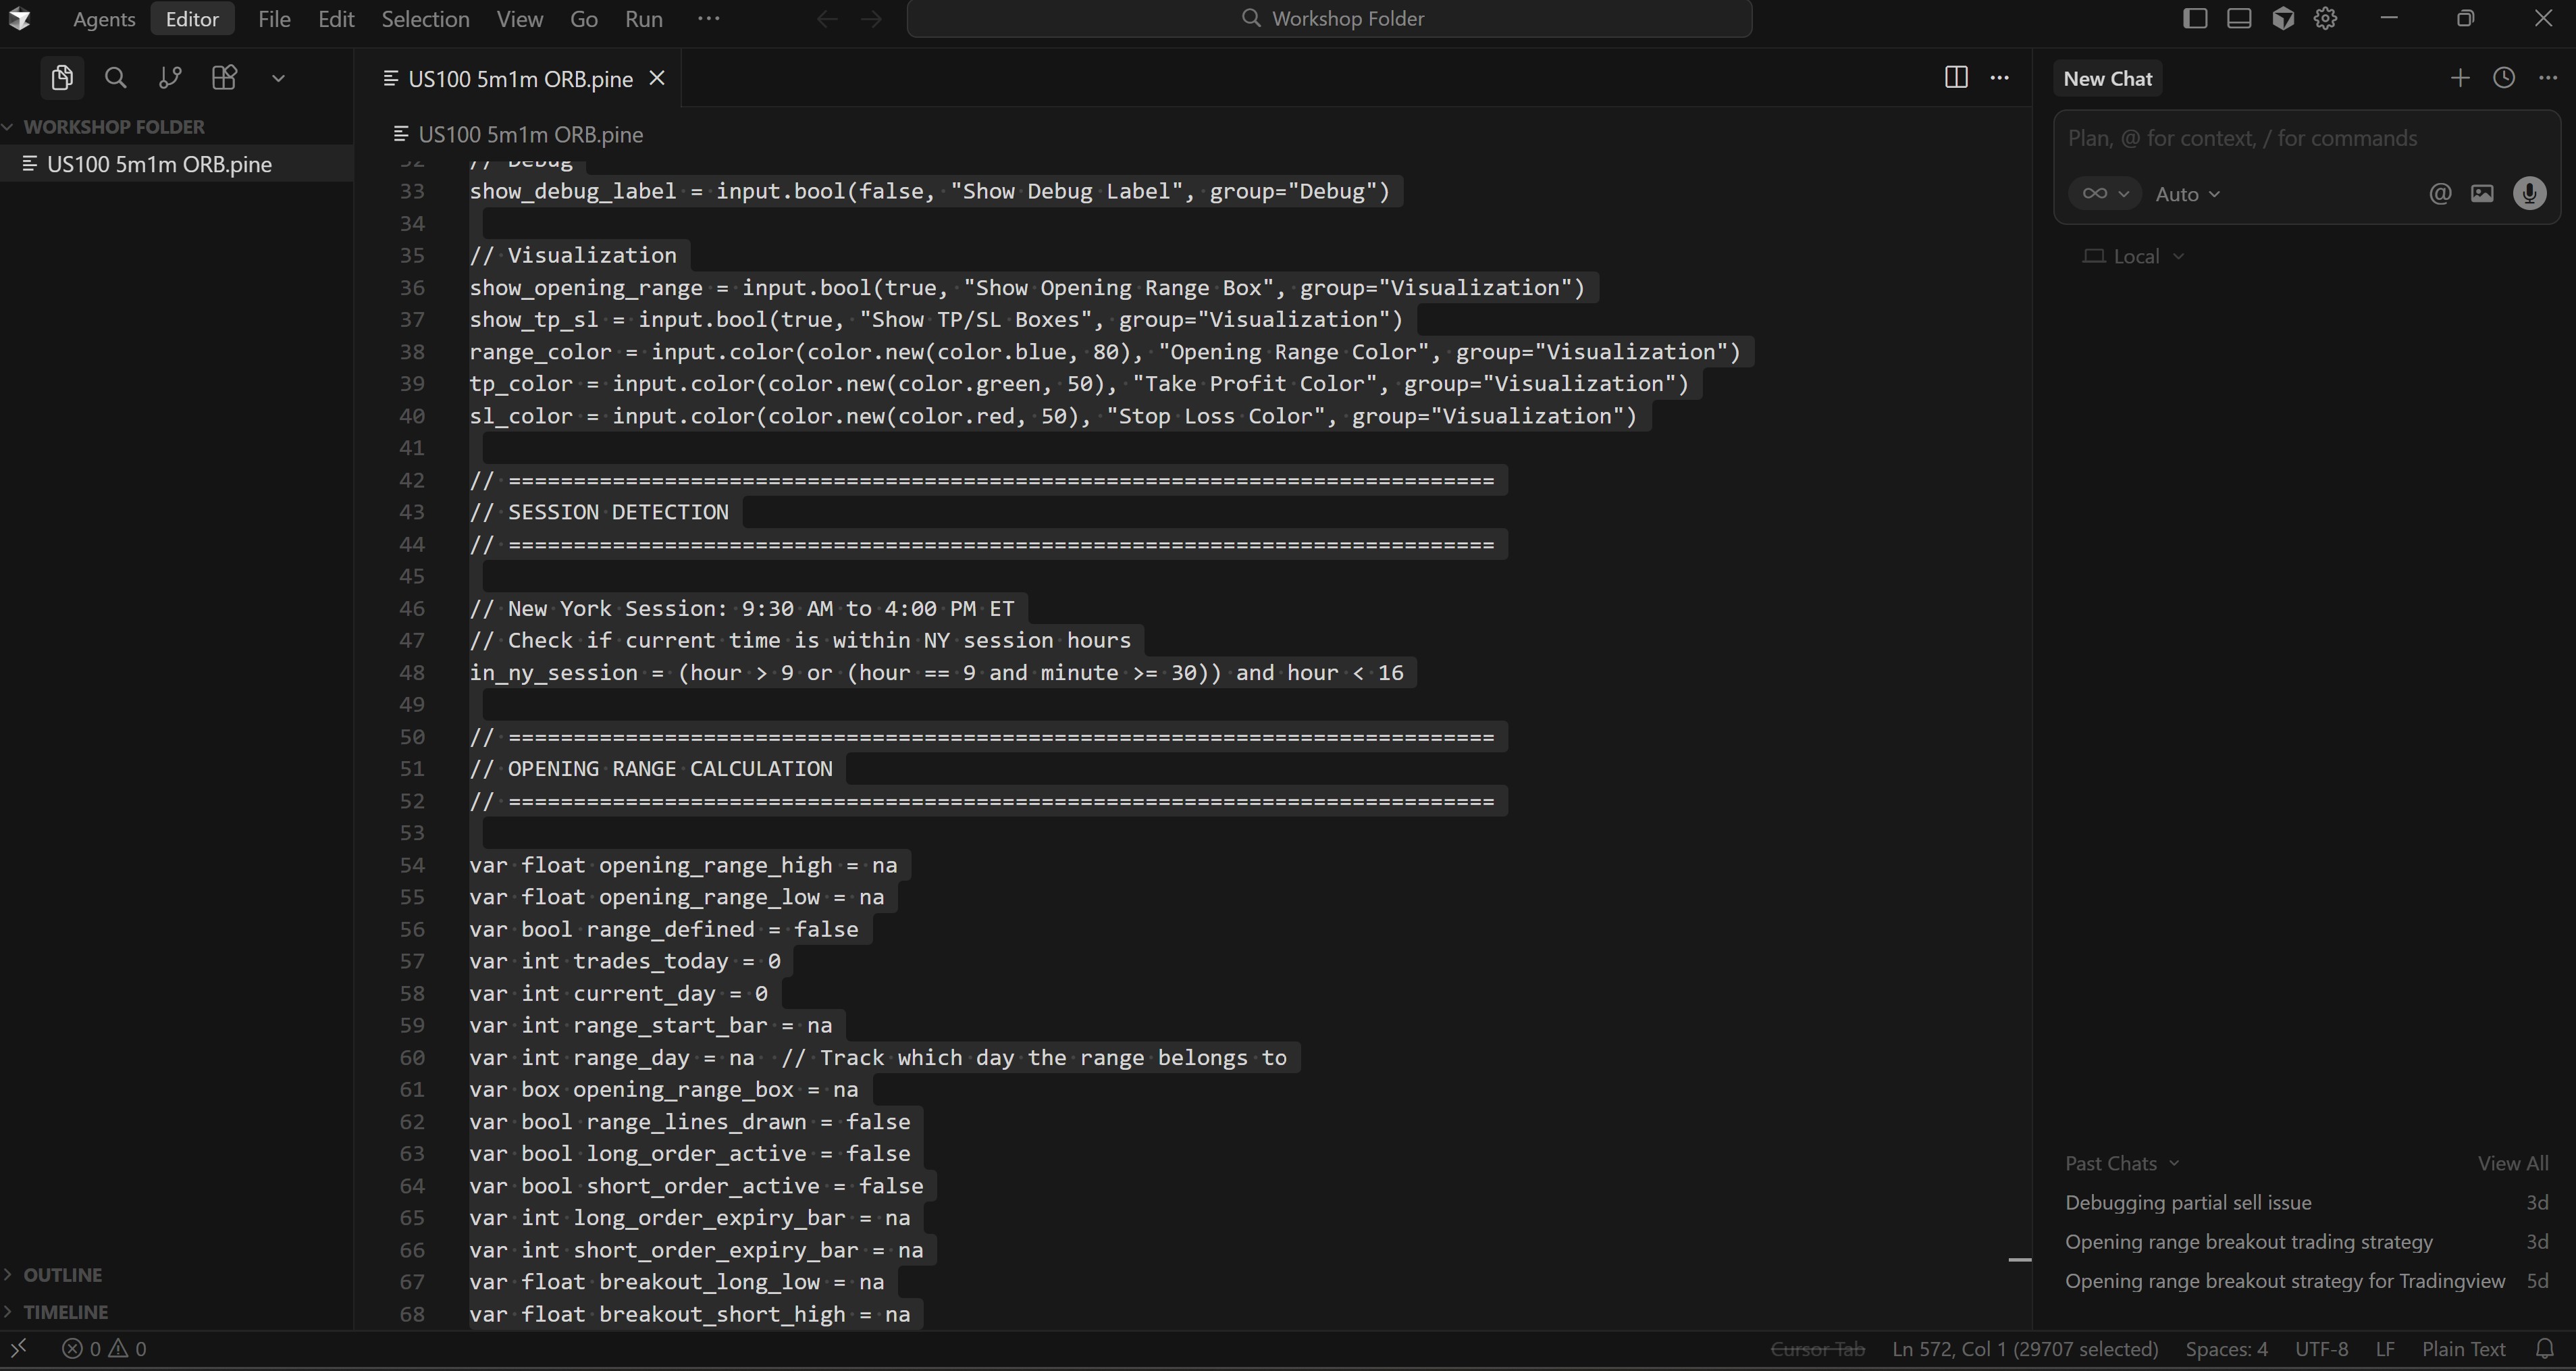Click View All past chats link
Screen dimensions: 2576x1371
pos(2512,1164)
